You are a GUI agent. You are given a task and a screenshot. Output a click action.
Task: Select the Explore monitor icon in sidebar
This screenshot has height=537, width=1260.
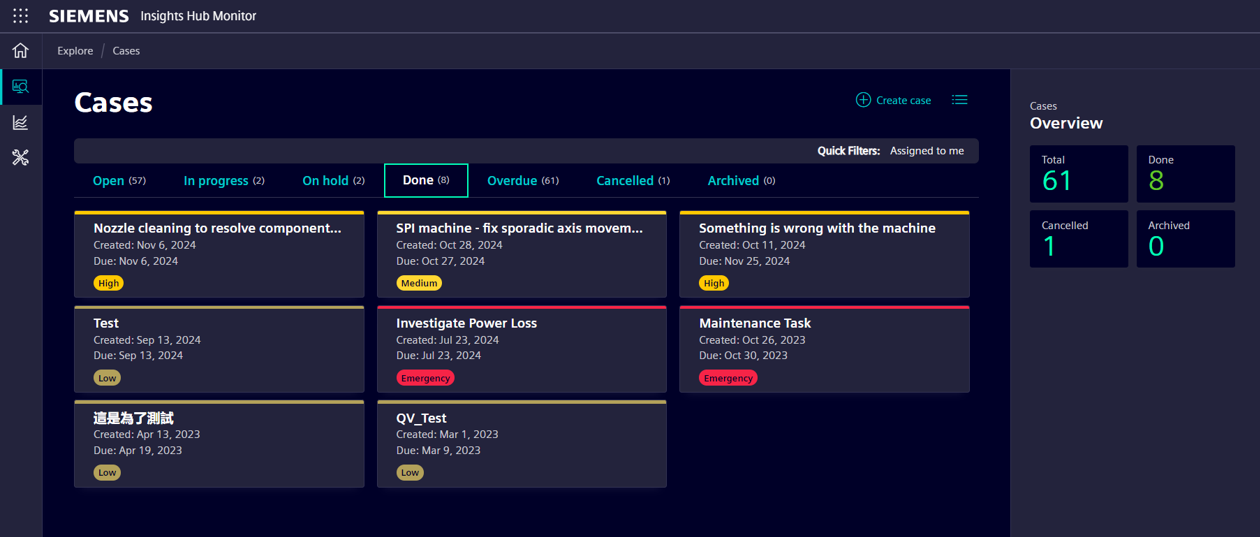[20, 87]
